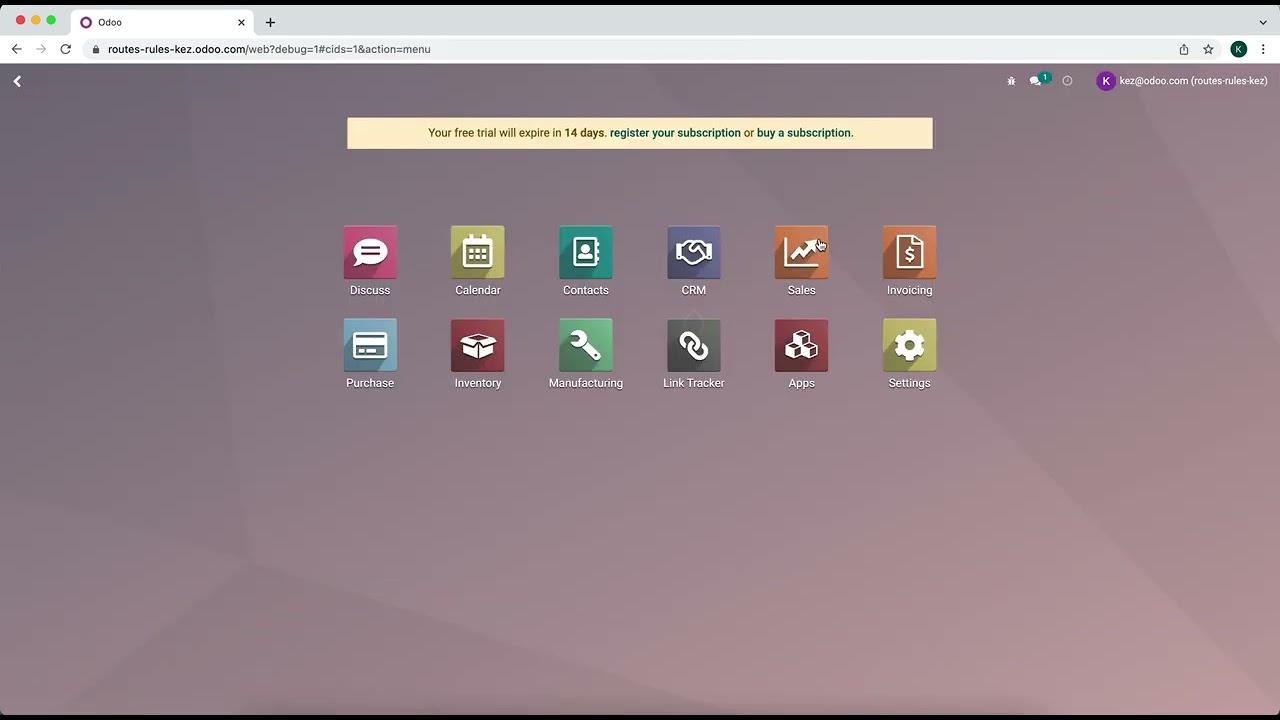
Task: Click the browser share icon
Action: (x=1184, y=49)
